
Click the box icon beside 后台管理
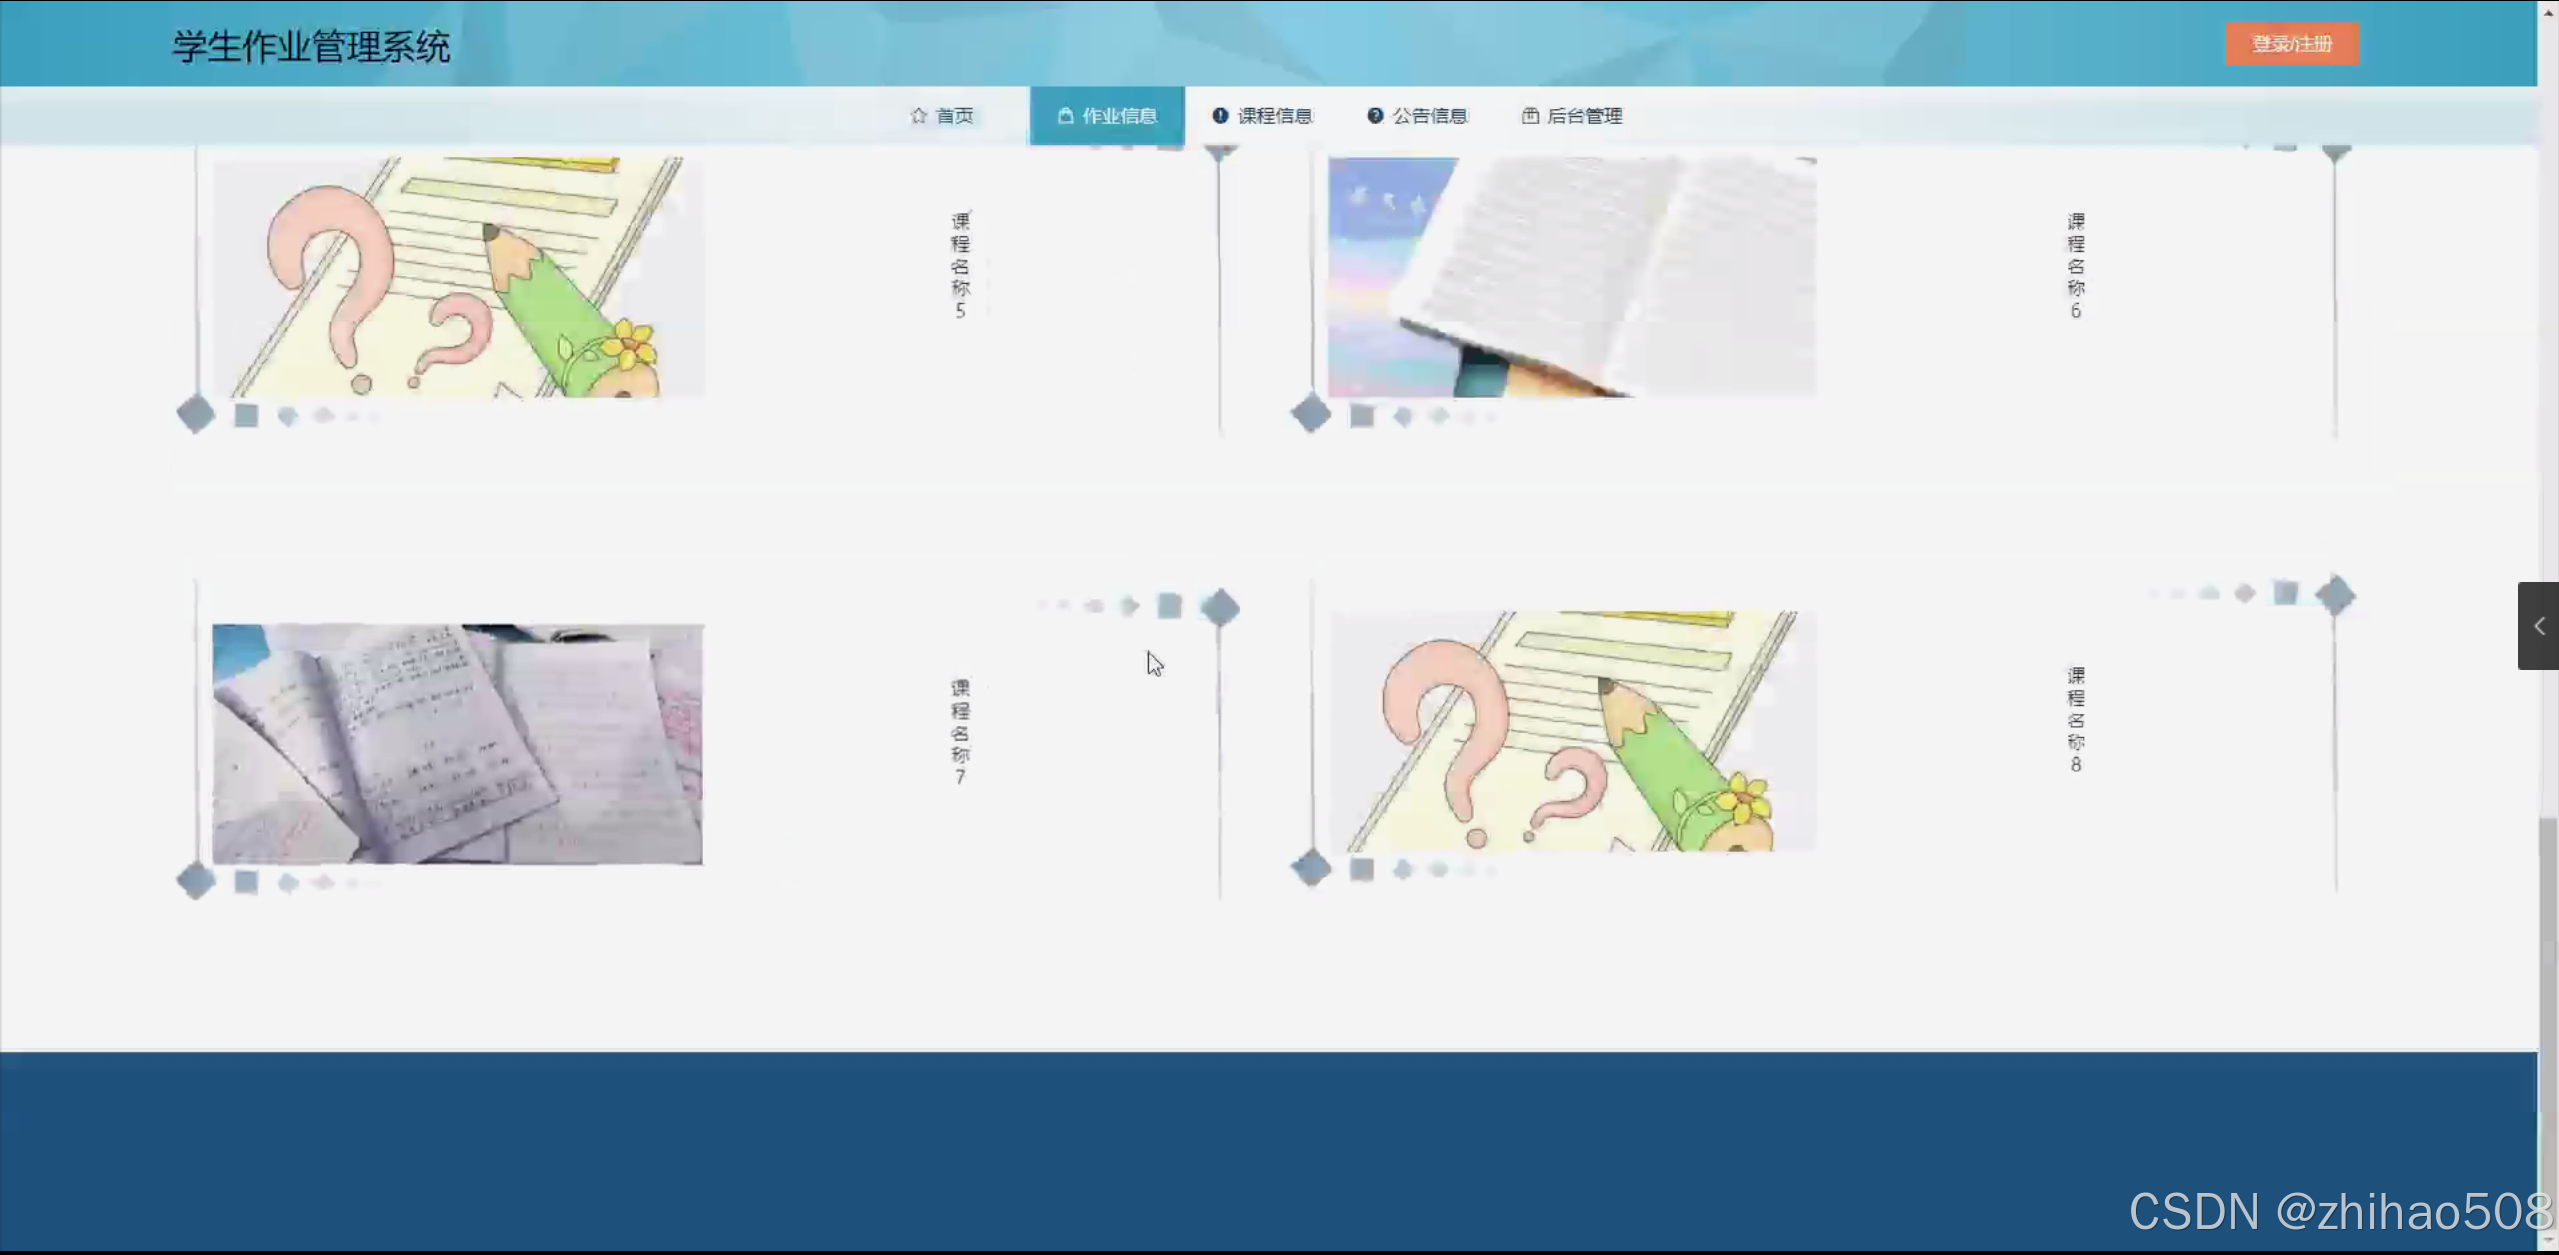pos(1530,116)
